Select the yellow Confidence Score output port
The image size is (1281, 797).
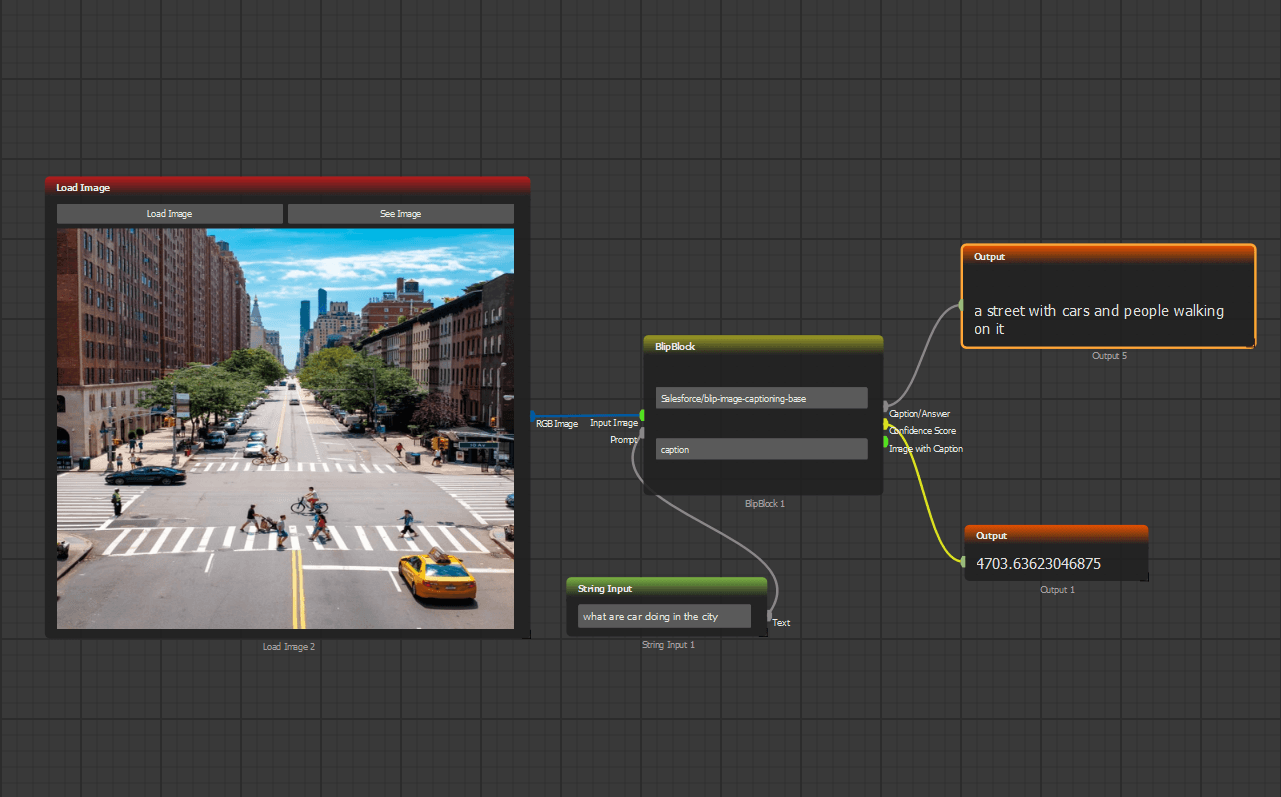click(885, 424)
